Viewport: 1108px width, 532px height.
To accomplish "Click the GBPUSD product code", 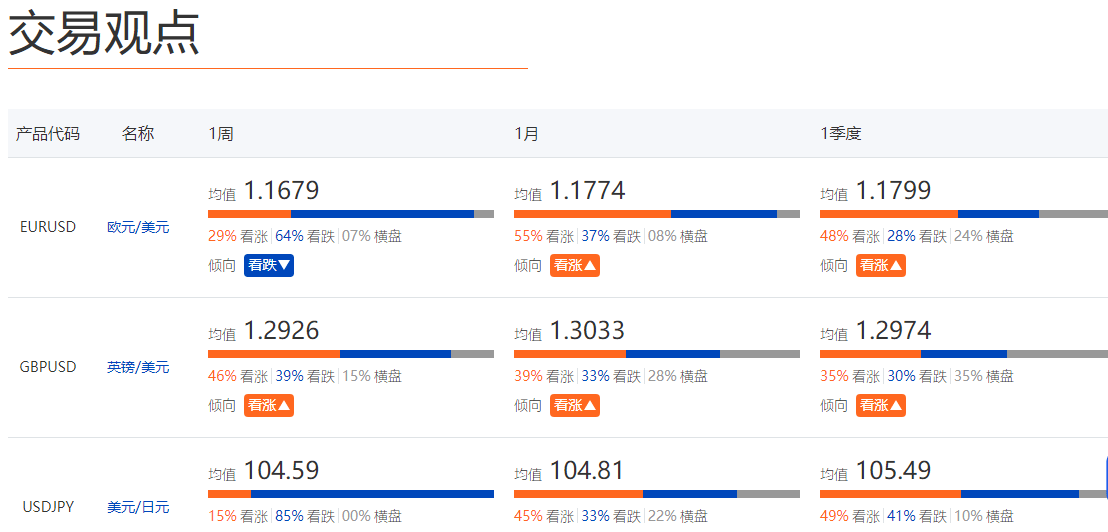I will (x=48, y=367).
